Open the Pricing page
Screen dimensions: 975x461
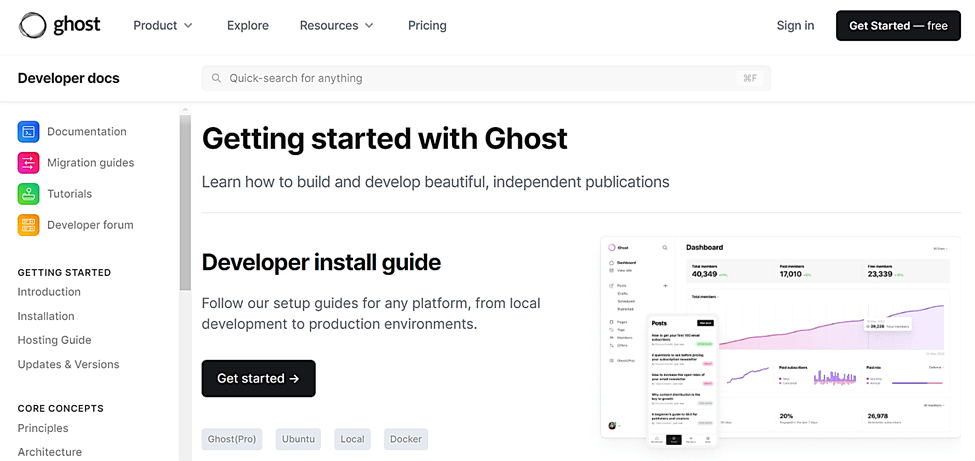[x=427, y=25]
